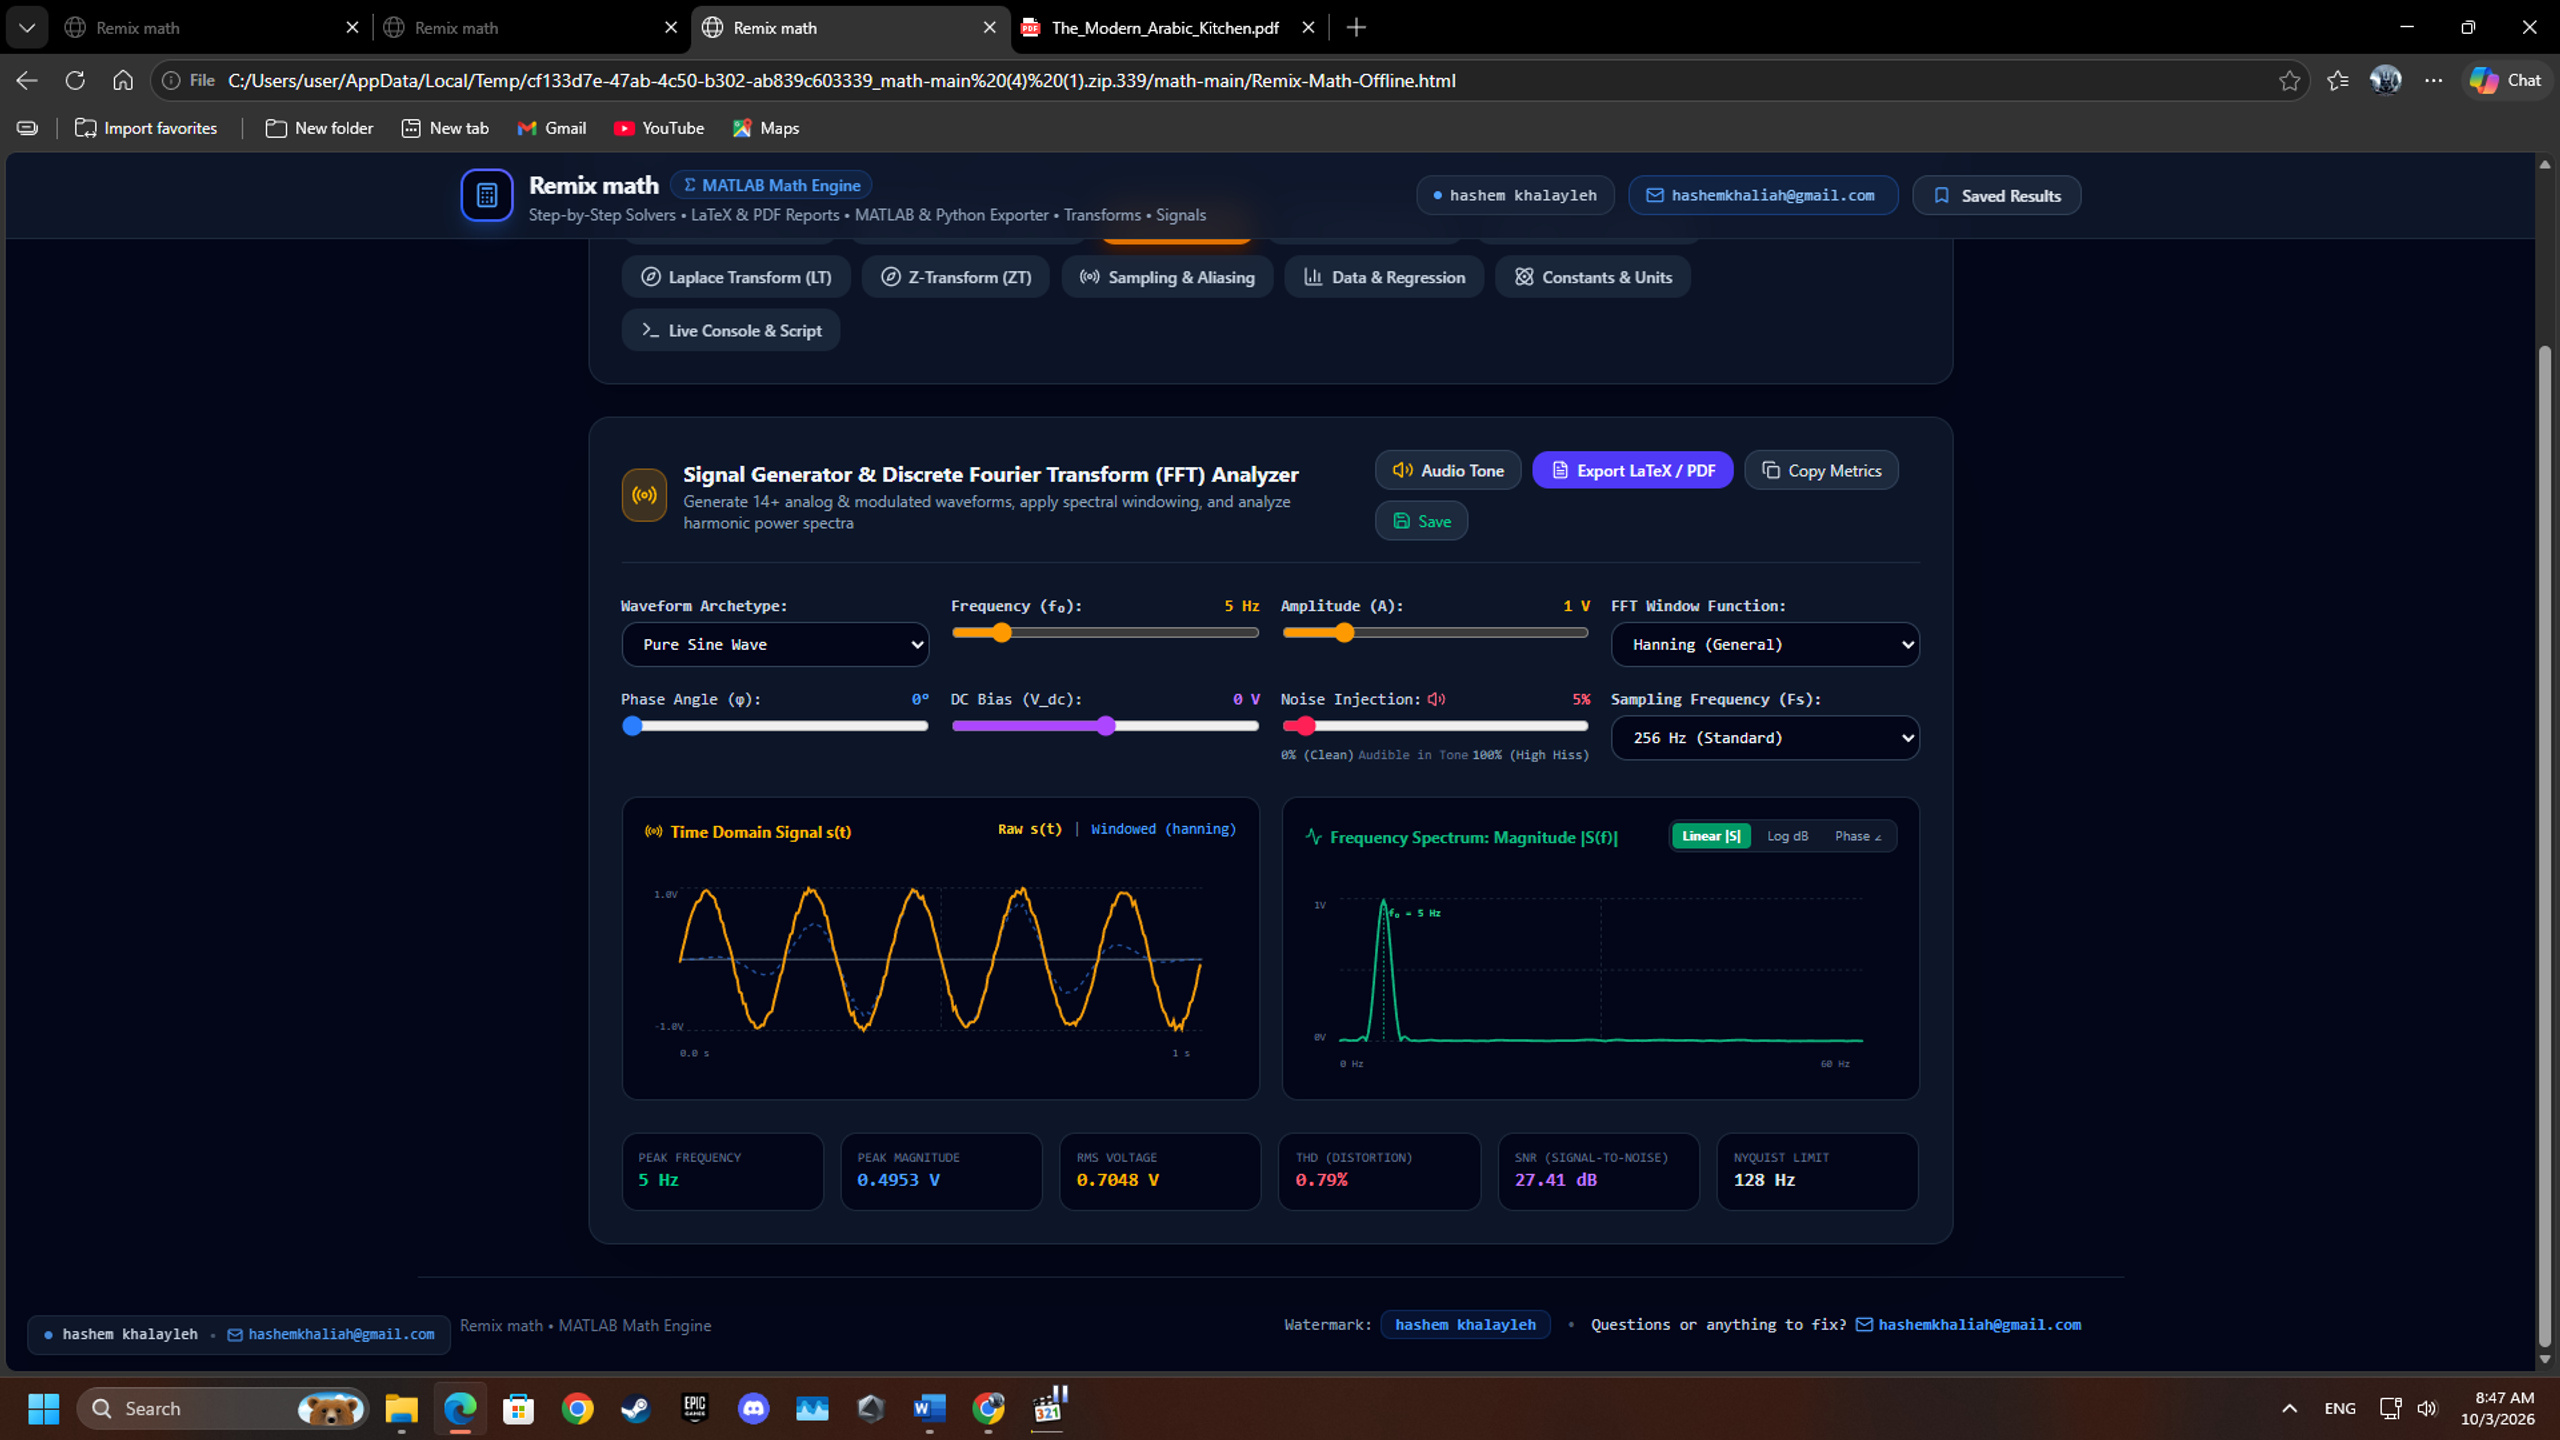Click the Remix math calculator logo icon
2560x1440 pixels.
[x=486, y=195]
